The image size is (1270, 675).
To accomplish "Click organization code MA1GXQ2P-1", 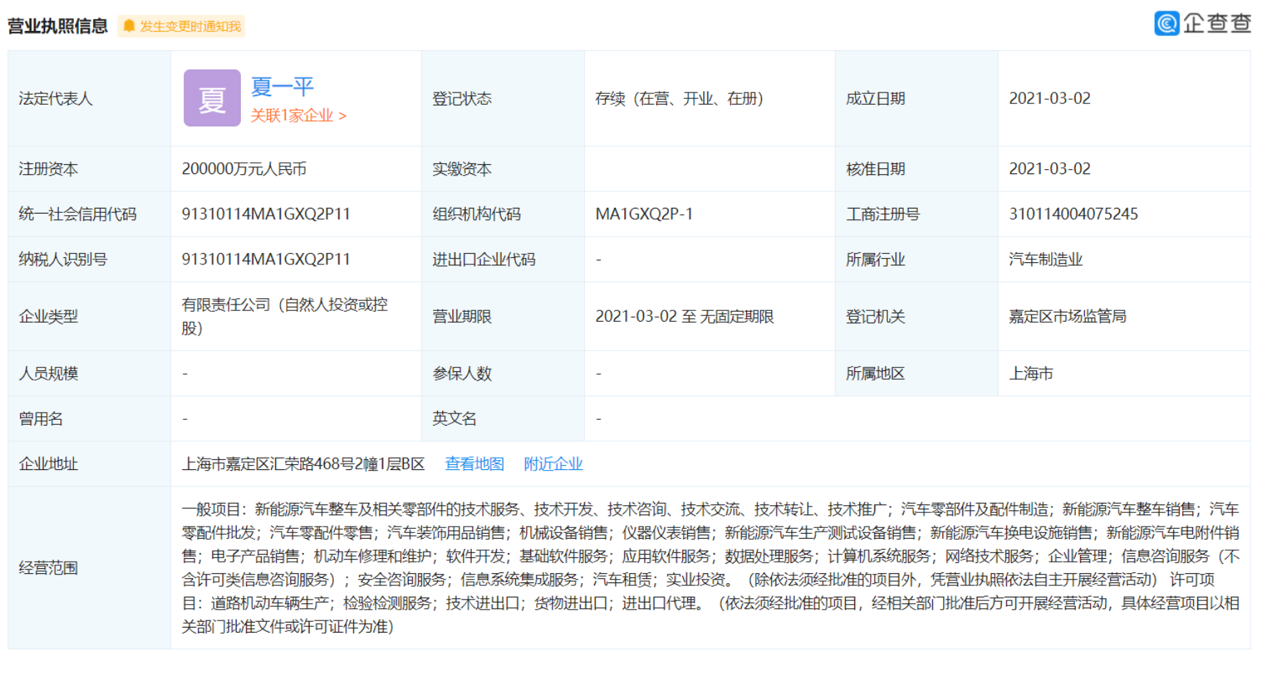I will point(644,214).
